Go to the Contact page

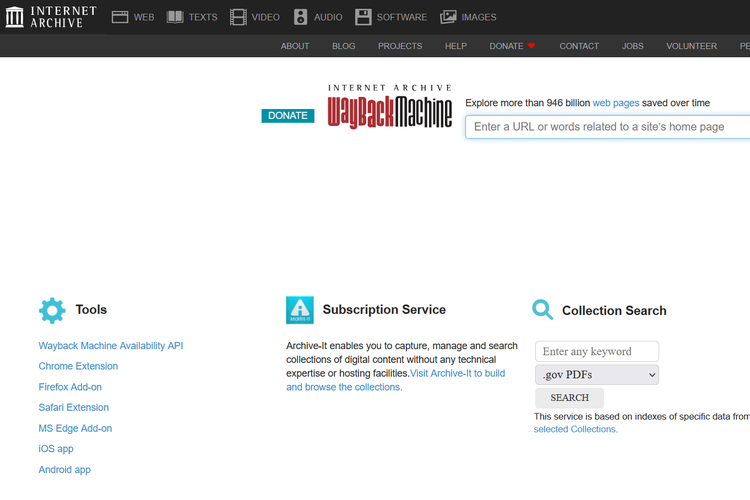pos(579,46)
